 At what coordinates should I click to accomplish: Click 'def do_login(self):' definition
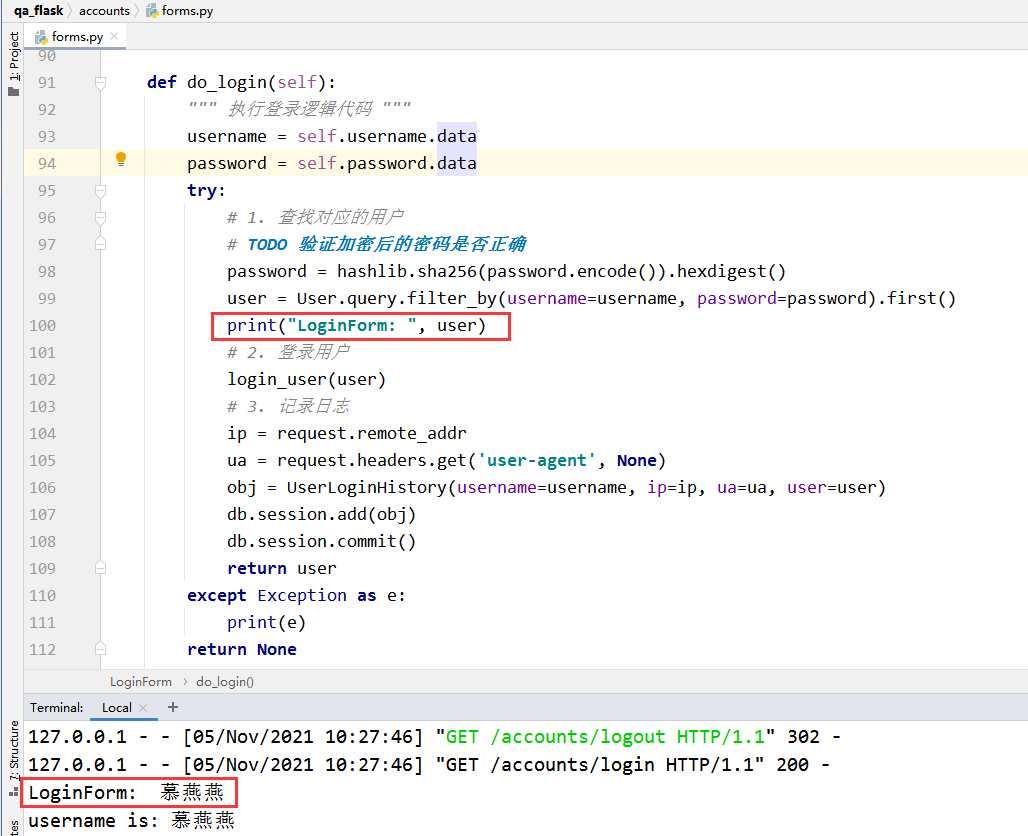click(241, 83)
